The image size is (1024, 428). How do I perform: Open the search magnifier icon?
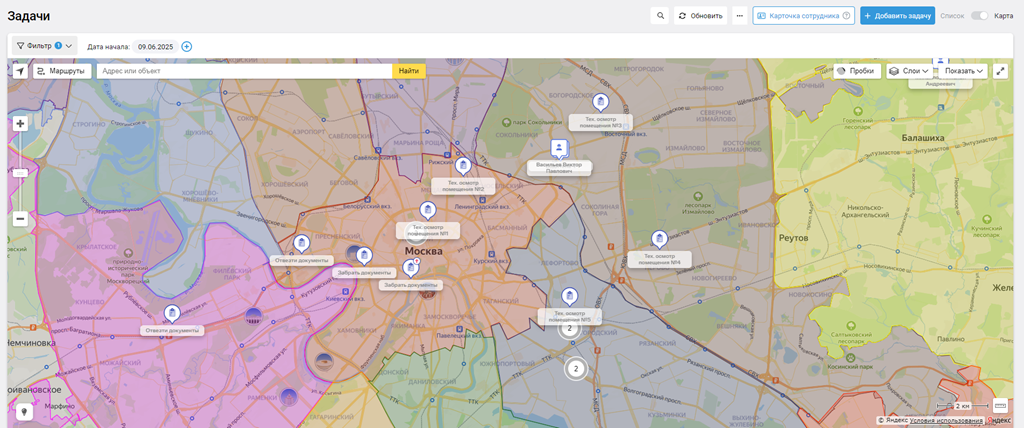660,16
